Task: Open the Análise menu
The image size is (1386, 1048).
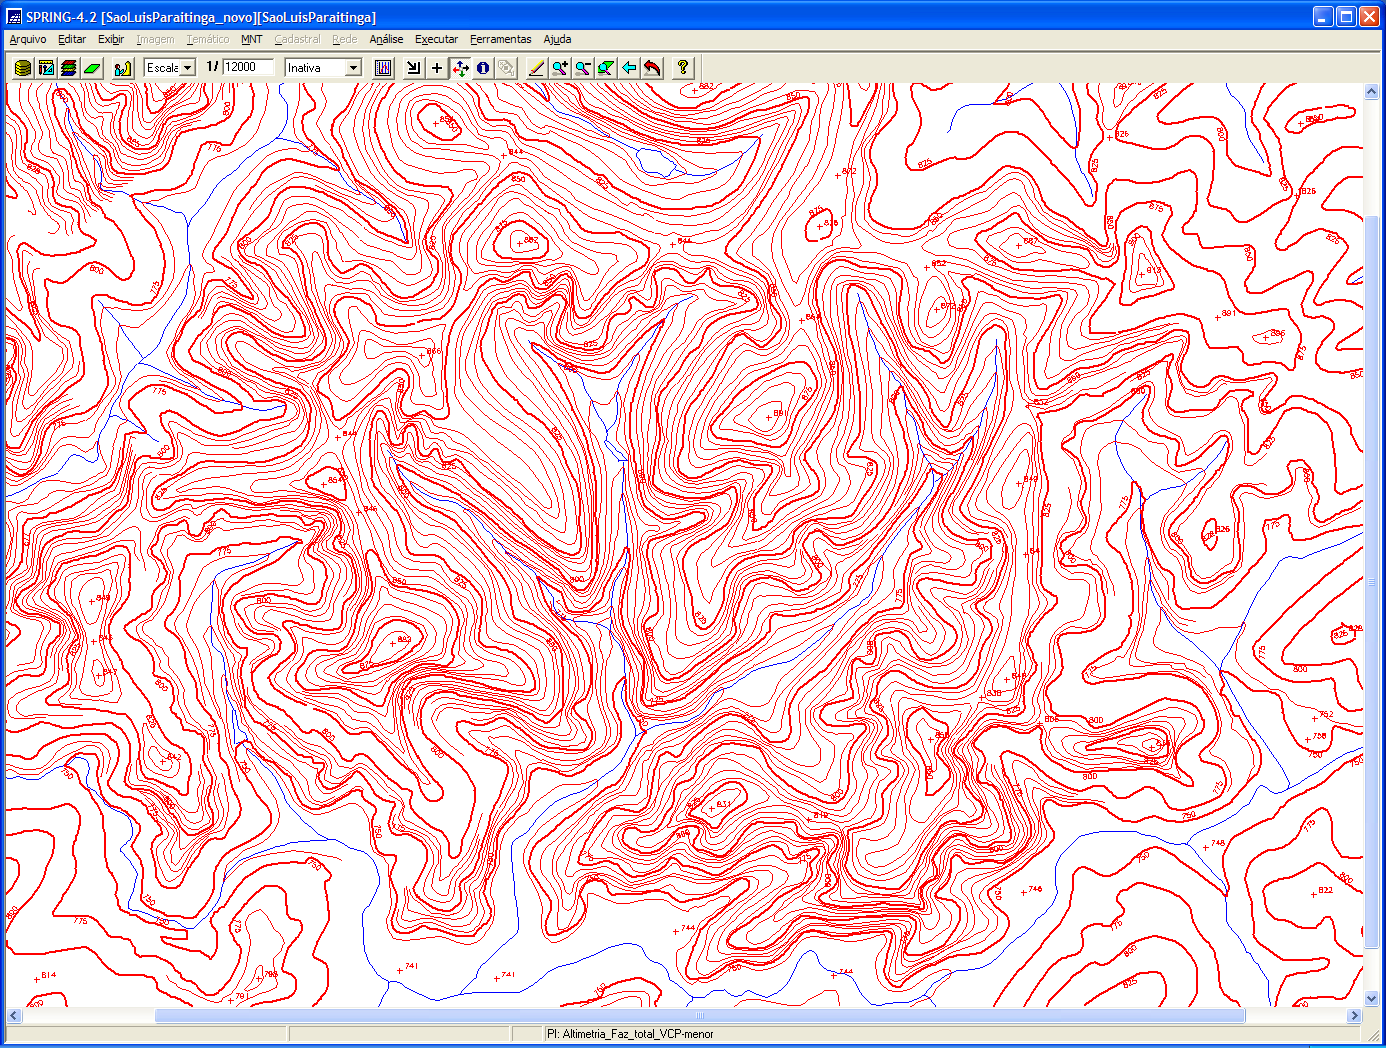Action: [387, 39]
